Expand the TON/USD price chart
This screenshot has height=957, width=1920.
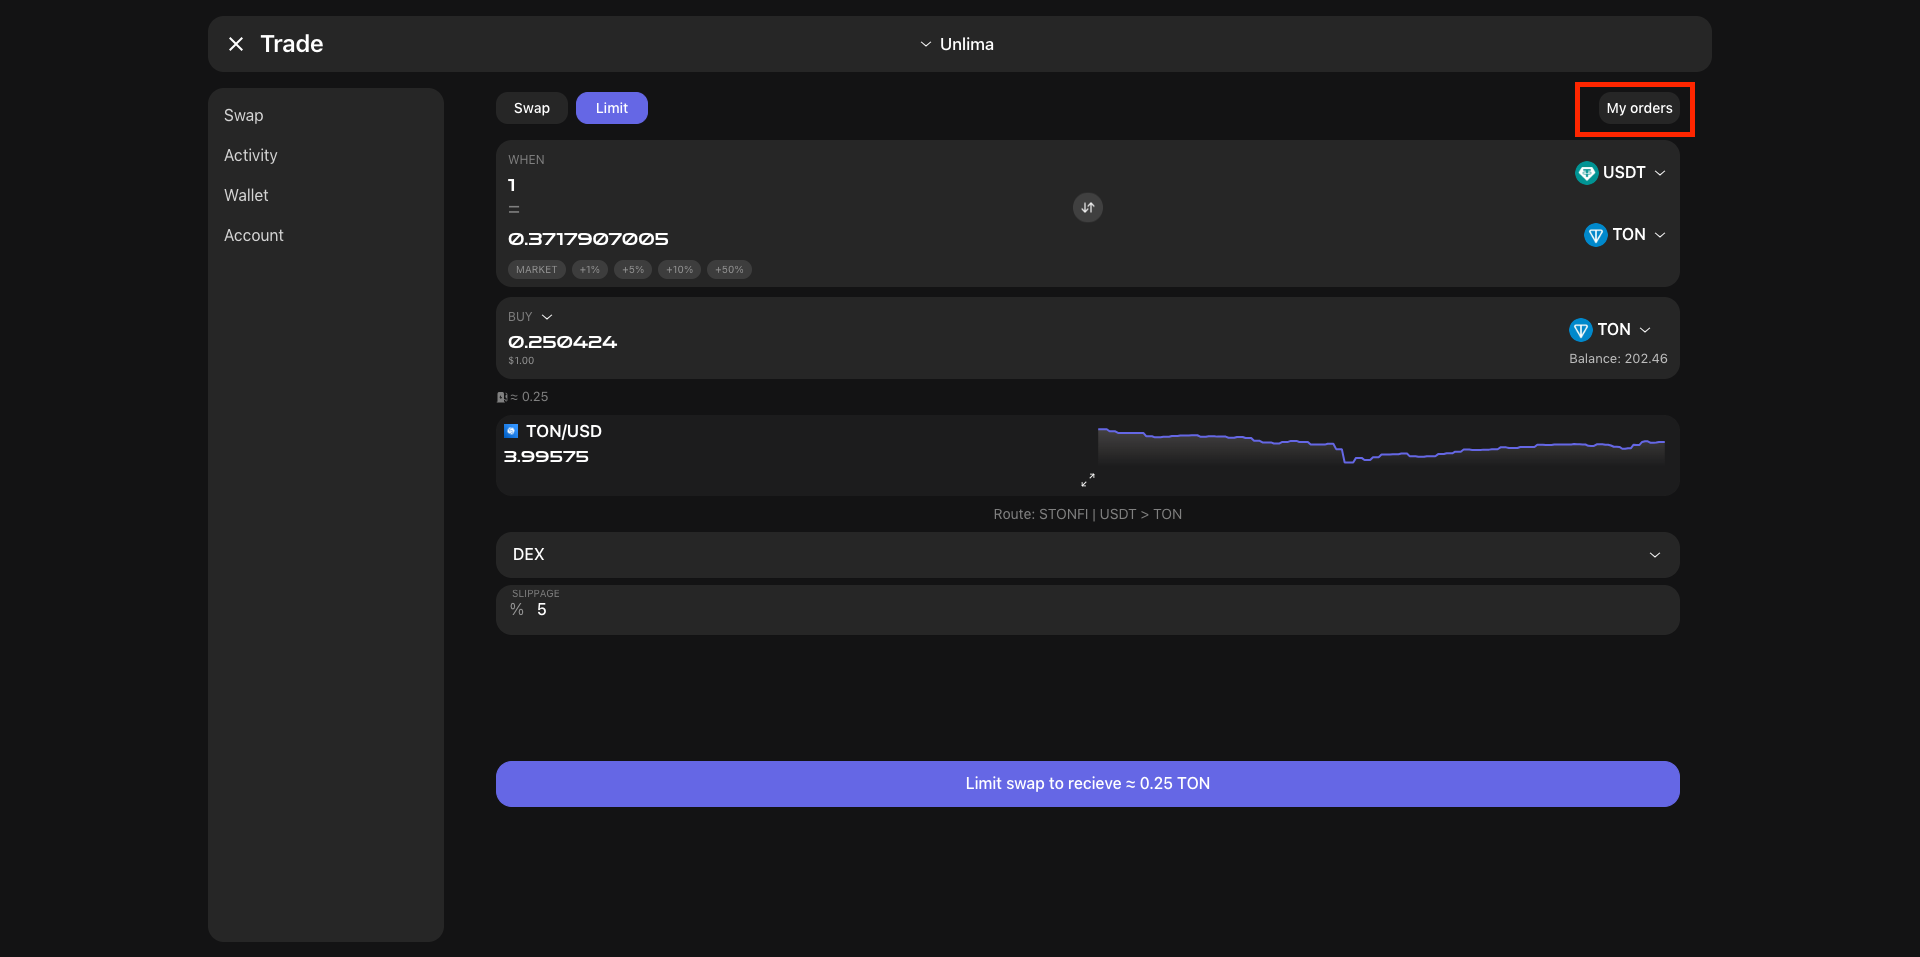click(1087, 480)
